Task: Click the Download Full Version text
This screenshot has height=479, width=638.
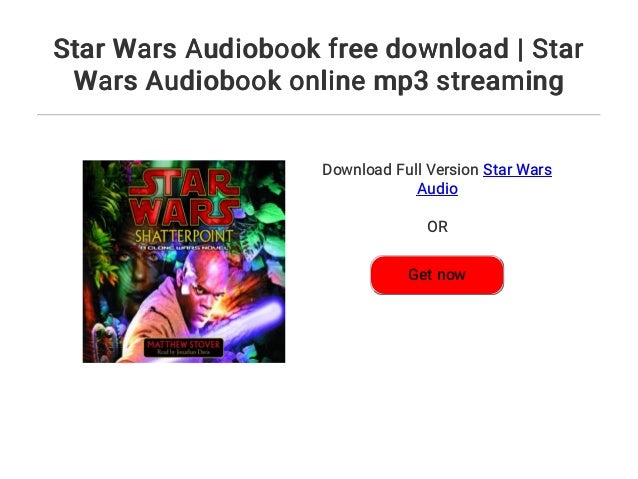Action: pyautogui.click(x=400, y=170)
